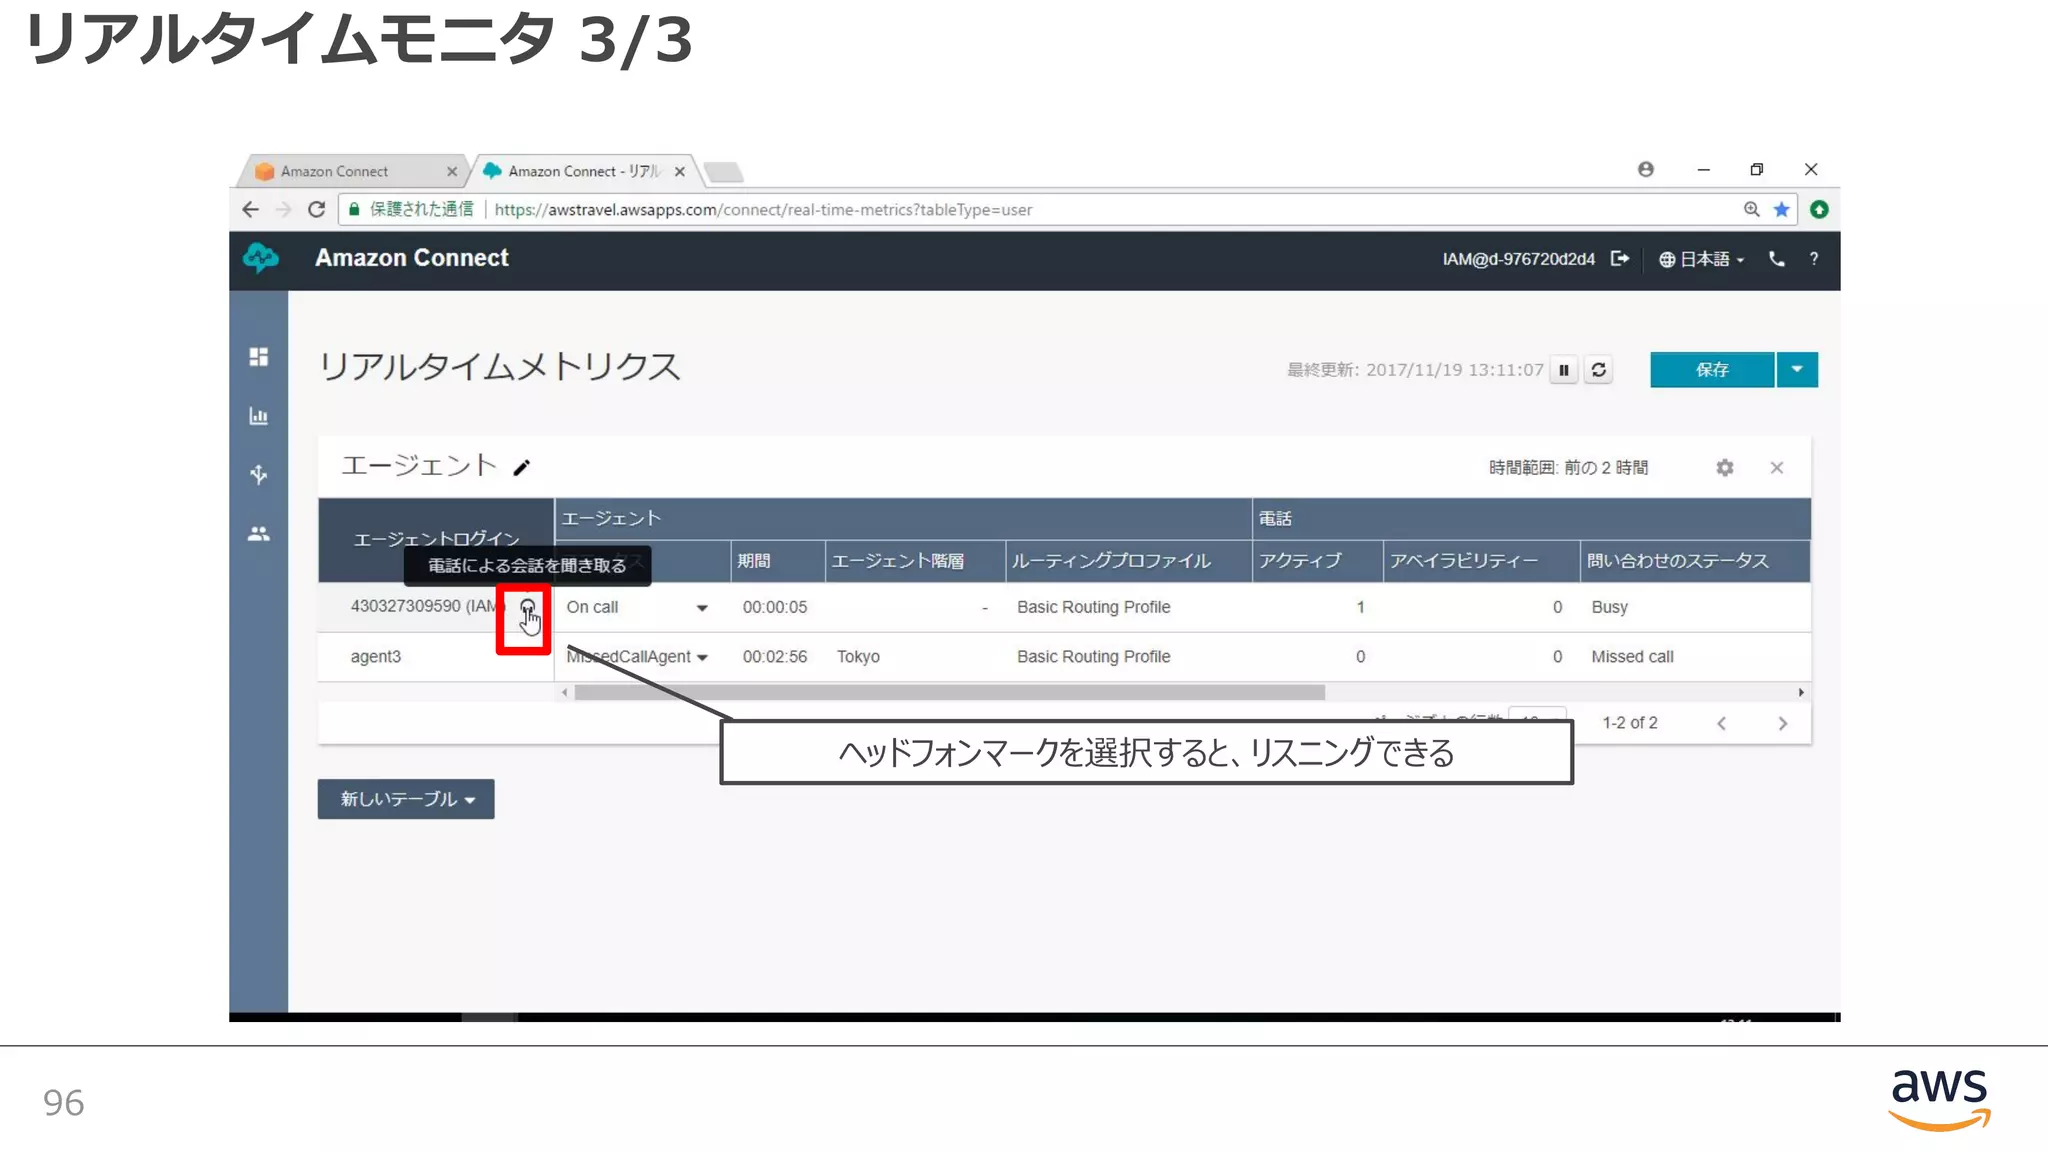Click the bookmark star in address bar
The height and width of the screenshot is (1152, 2048).
coord(1781,209)
